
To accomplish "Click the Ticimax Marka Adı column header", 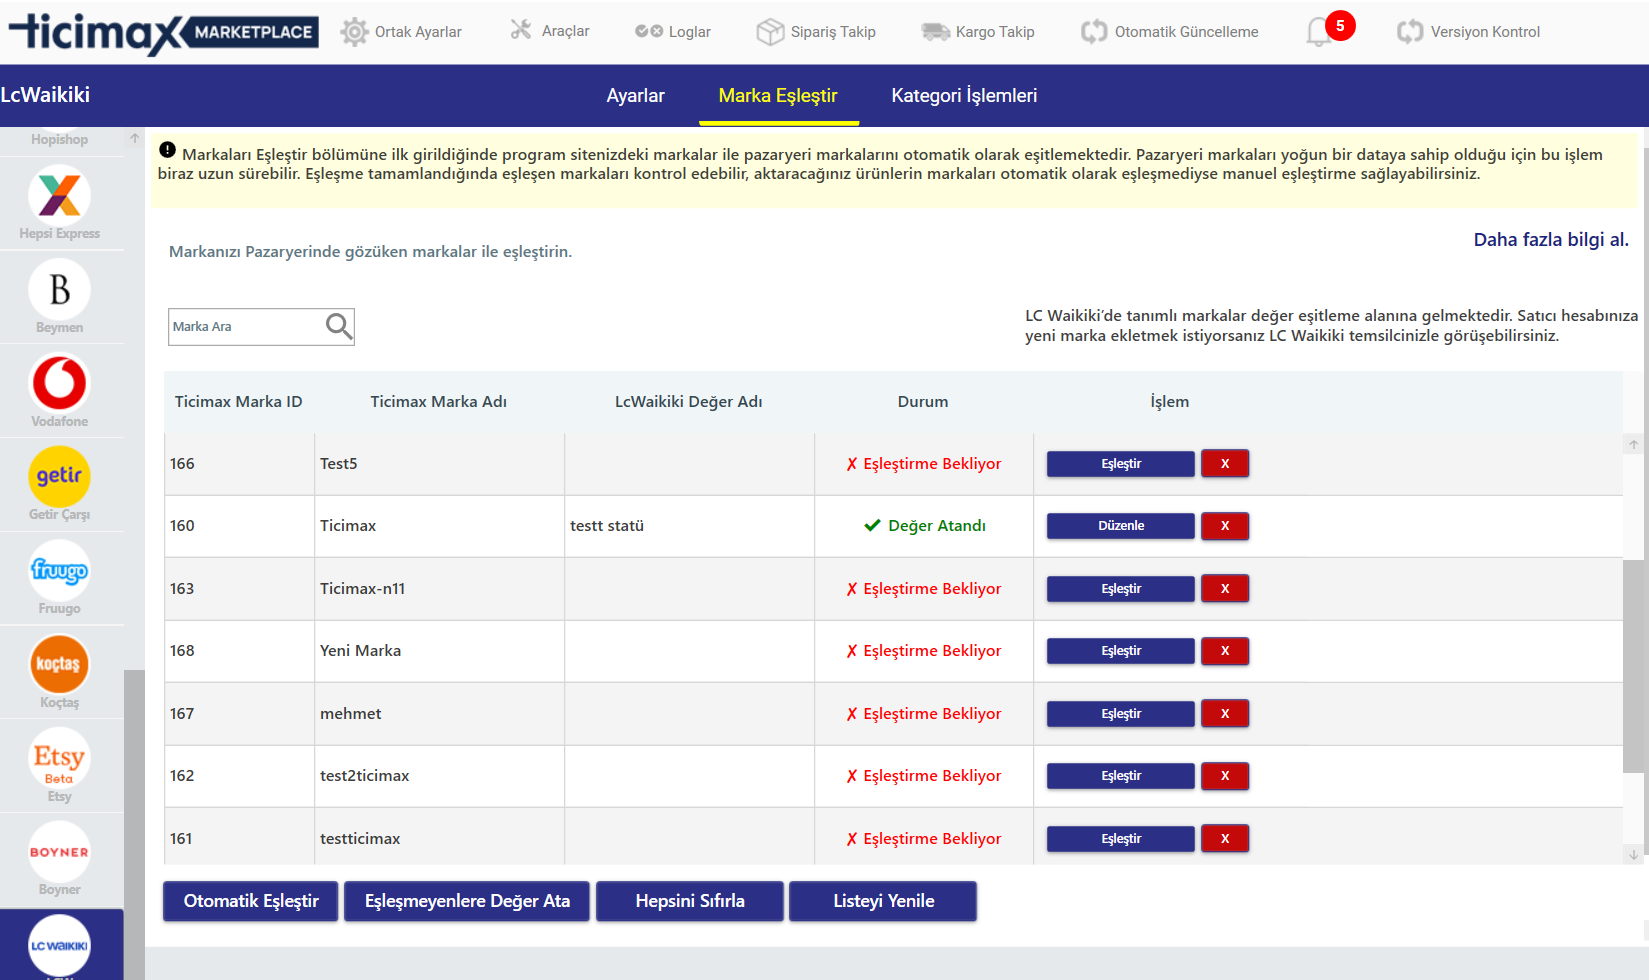I will point(438,402).
